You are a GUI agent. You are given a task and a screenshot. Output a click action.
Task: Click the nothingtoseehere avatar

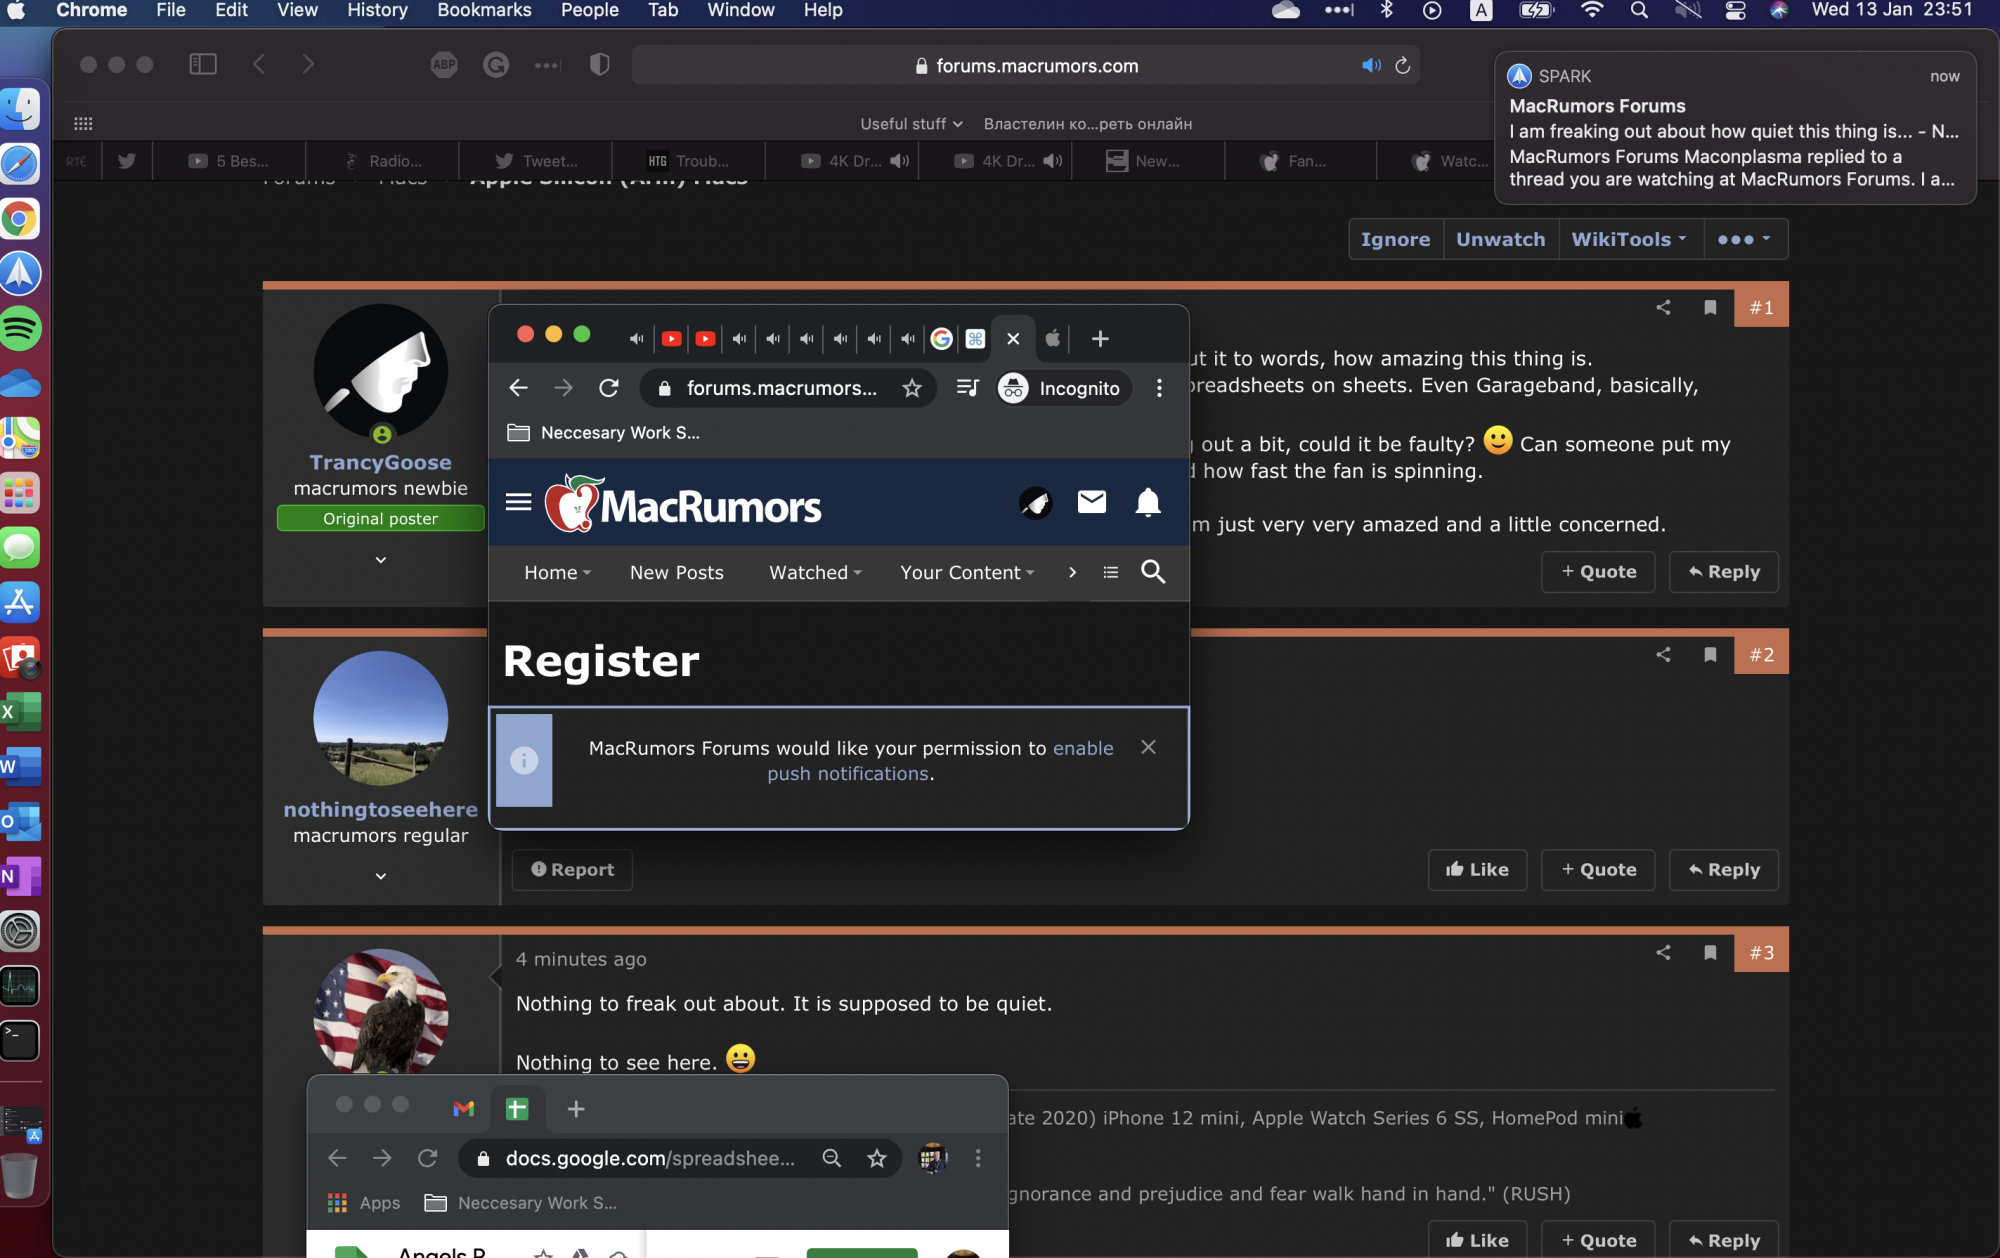(381, 718)
